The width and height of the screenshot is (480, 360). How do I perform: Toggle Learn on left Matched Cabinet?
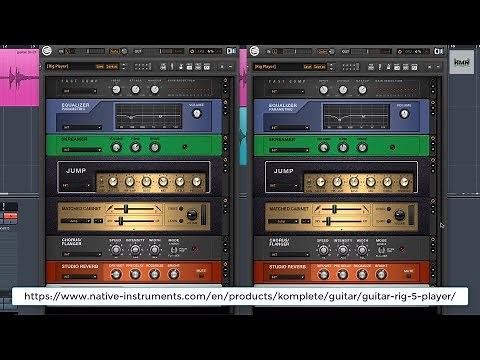181,221
